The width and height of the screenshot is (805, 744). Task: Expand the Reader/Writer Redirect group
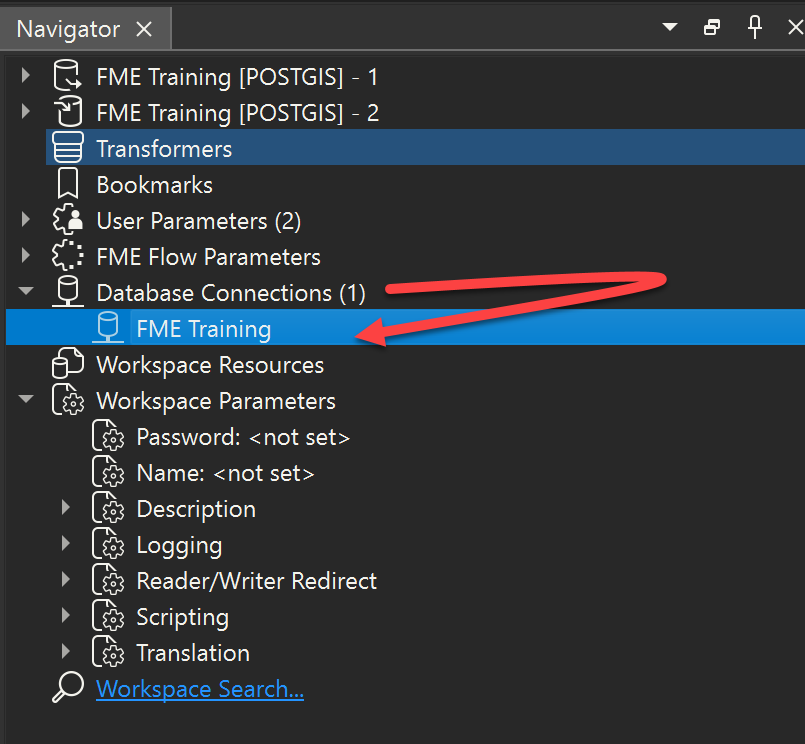[66, 581]
